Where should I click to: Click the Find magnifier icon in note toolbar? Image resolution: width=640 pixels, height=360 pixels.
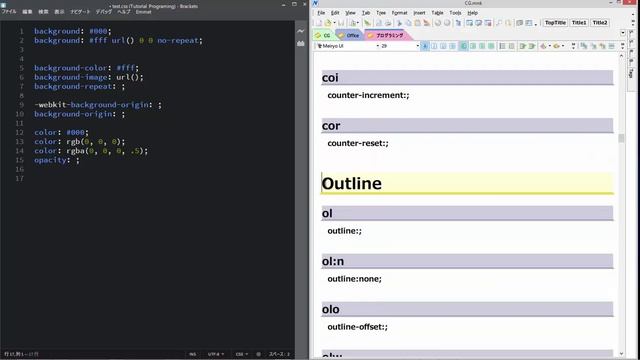[x=499, y=23]
